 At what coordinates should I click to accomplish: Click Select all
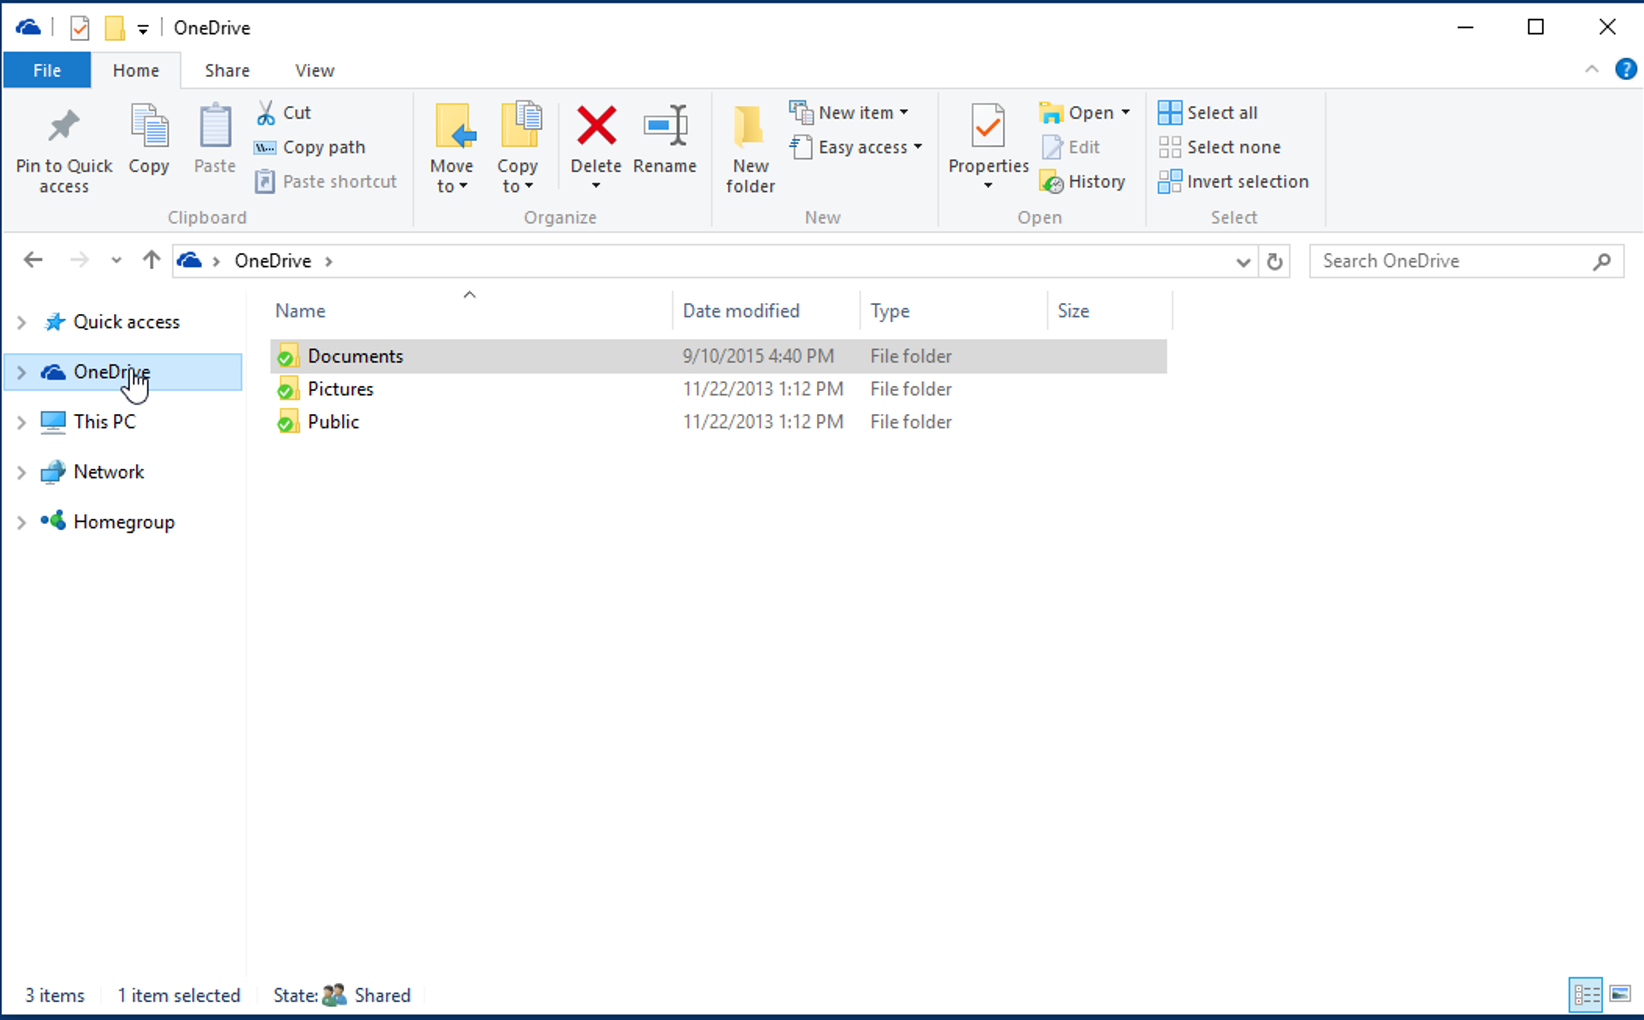pos(1208,113)
